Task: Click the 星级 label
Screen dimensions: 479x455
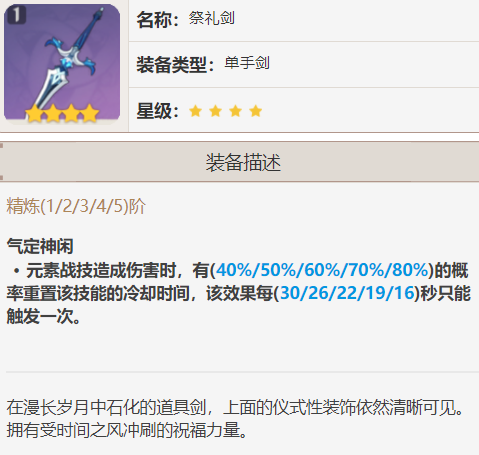Action: (157, 111)
